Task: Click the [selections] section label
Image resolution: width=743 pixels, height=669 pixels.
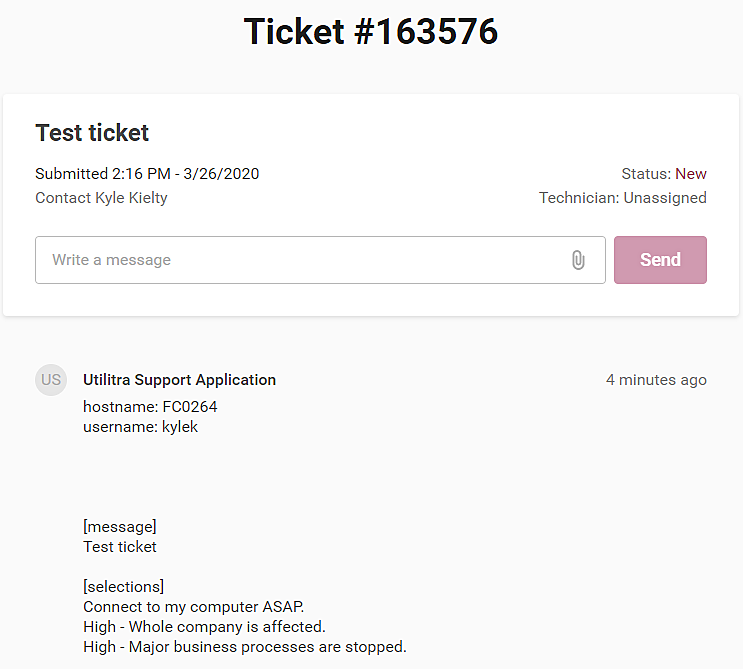Action: coord(124,587)
